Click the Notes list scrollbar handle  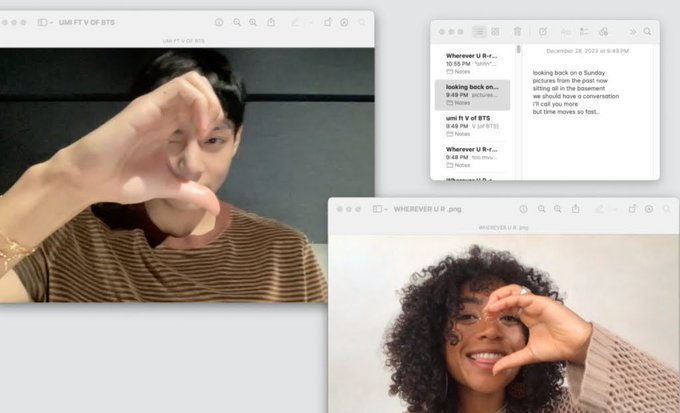click(518, 49)
